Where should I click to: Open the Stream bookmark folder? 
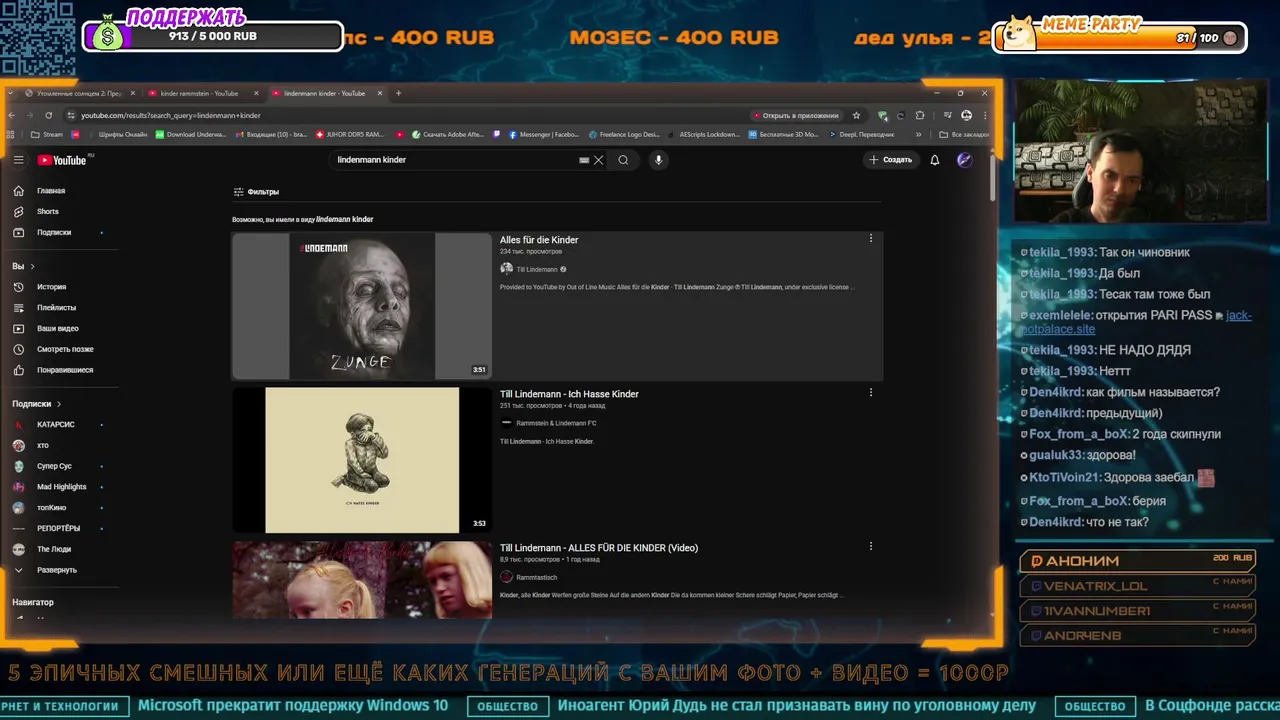pos(46,134)
